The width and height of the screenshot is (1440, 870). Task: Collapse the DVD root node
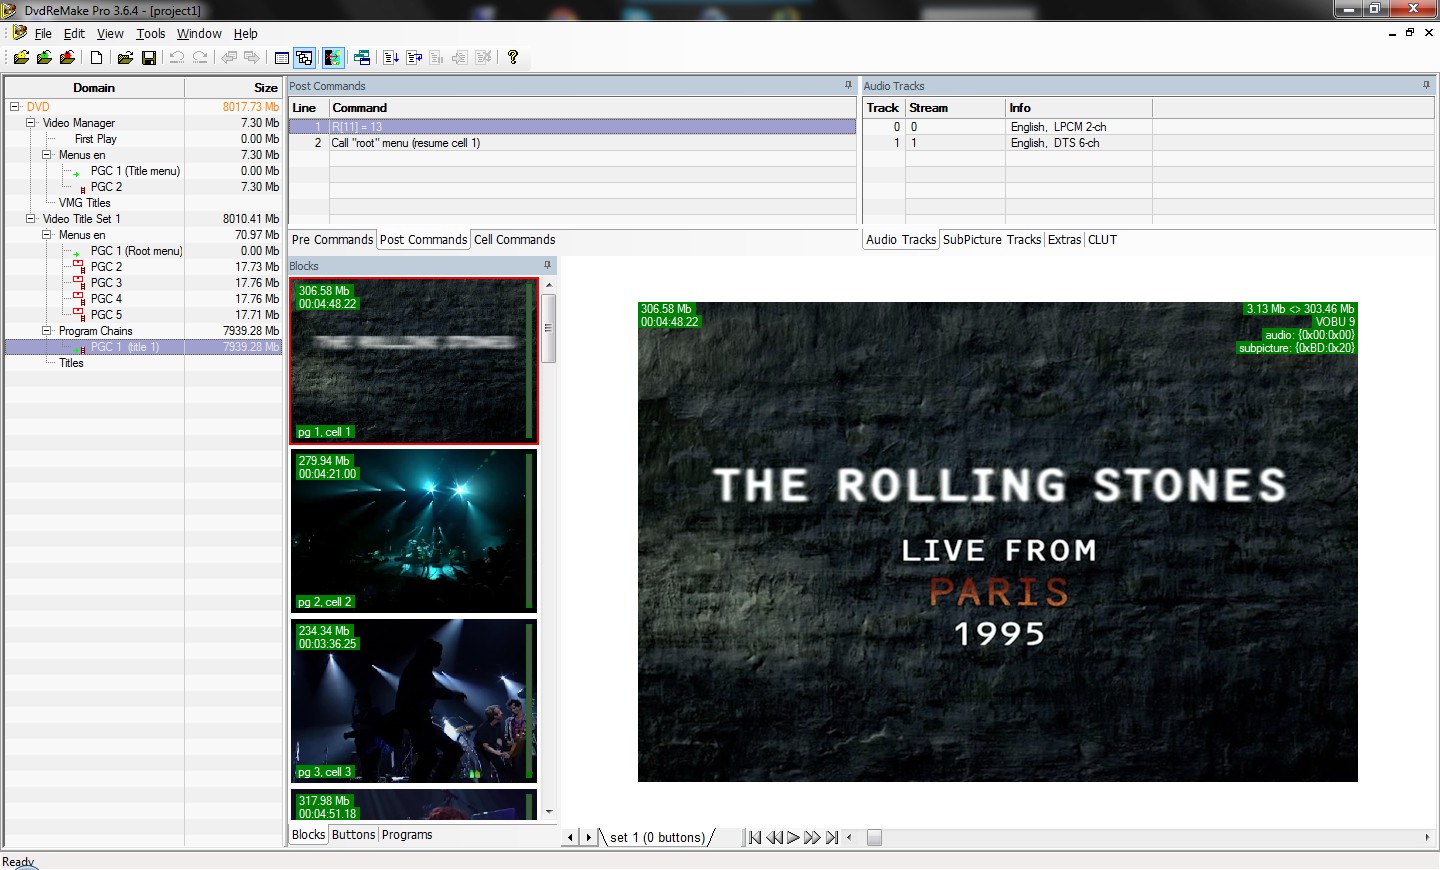coord(14,106)
